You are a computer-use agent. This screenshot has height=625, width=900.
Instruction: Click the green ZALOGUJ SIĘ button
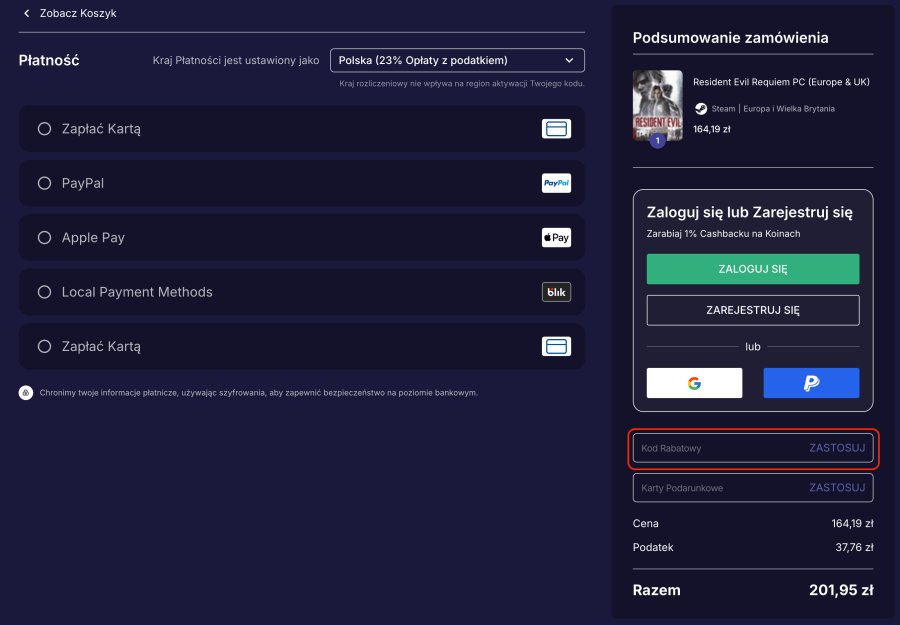[753, 269]
